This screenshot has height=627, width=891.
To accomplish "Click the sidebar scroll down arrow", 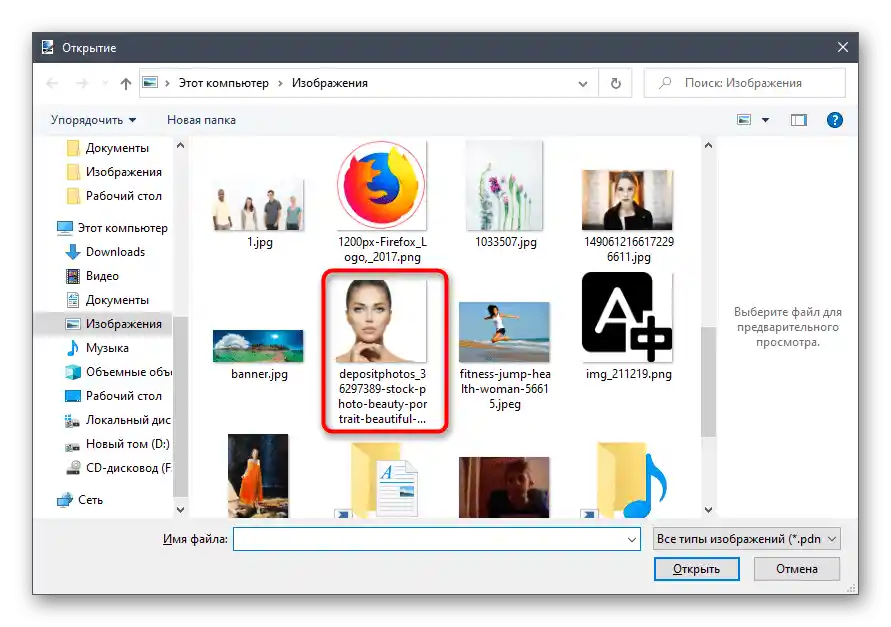I will point(180,510).
